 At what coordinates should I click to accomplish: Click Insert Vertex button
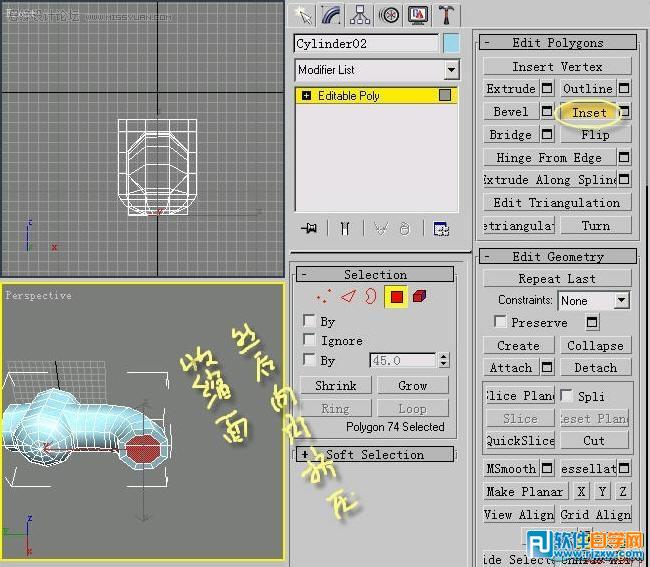click(557, 67)
